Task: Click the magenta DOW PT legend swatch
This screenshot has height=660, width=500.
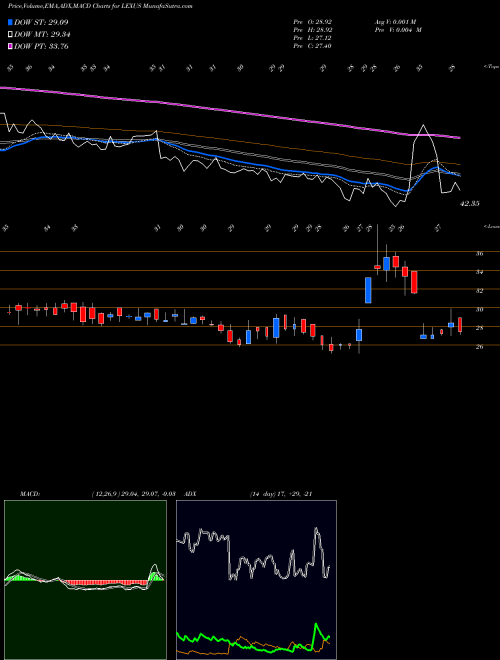Action: pos(10,46)
